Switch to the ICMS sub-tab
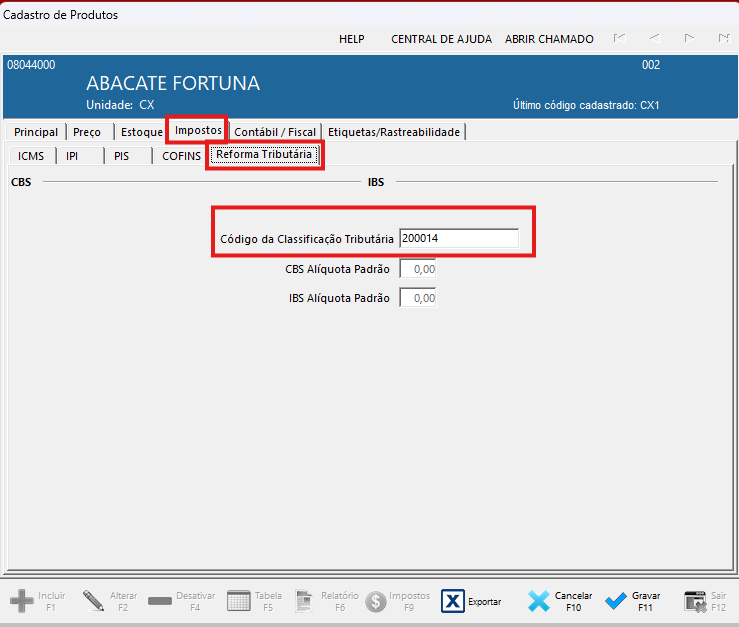 click(31, 156)
